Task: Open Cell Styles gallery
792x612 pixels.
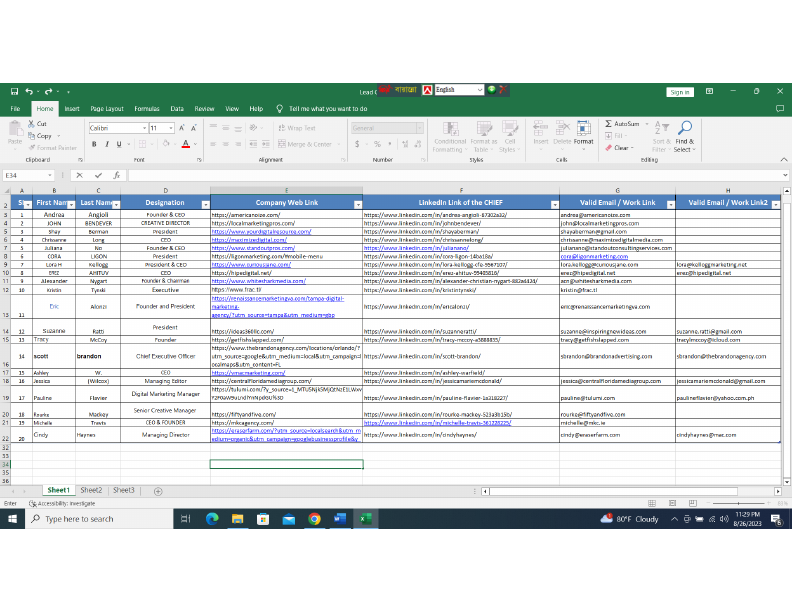Action: tap(509, 136)
